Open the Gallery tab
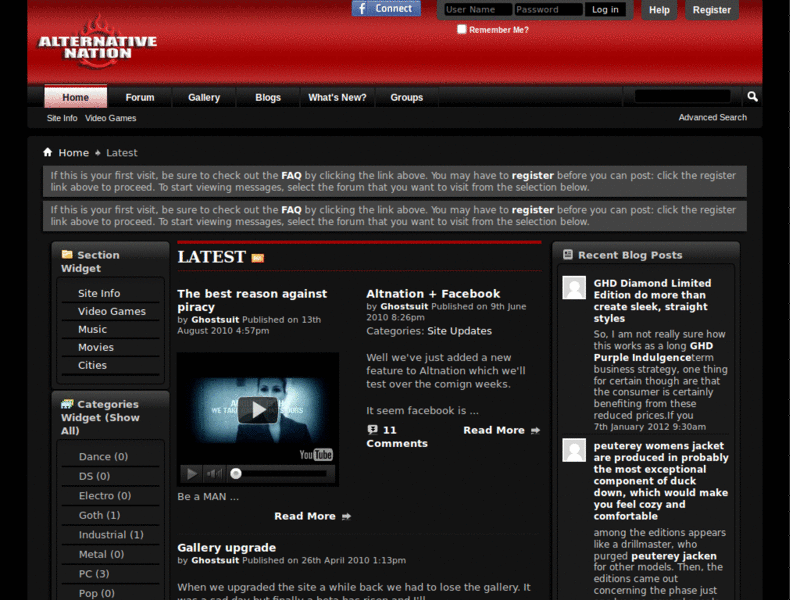 (204, 97)
